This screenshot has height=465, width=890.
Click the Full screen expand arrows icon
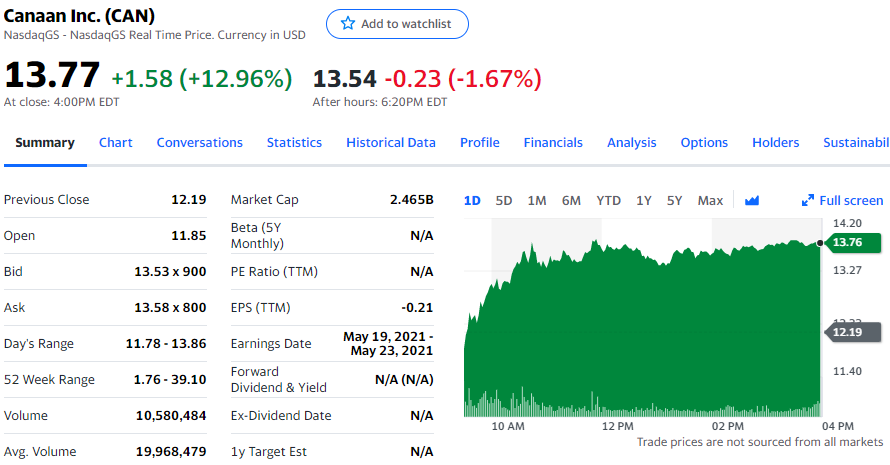pyautogui.click(x=807, y=200)
